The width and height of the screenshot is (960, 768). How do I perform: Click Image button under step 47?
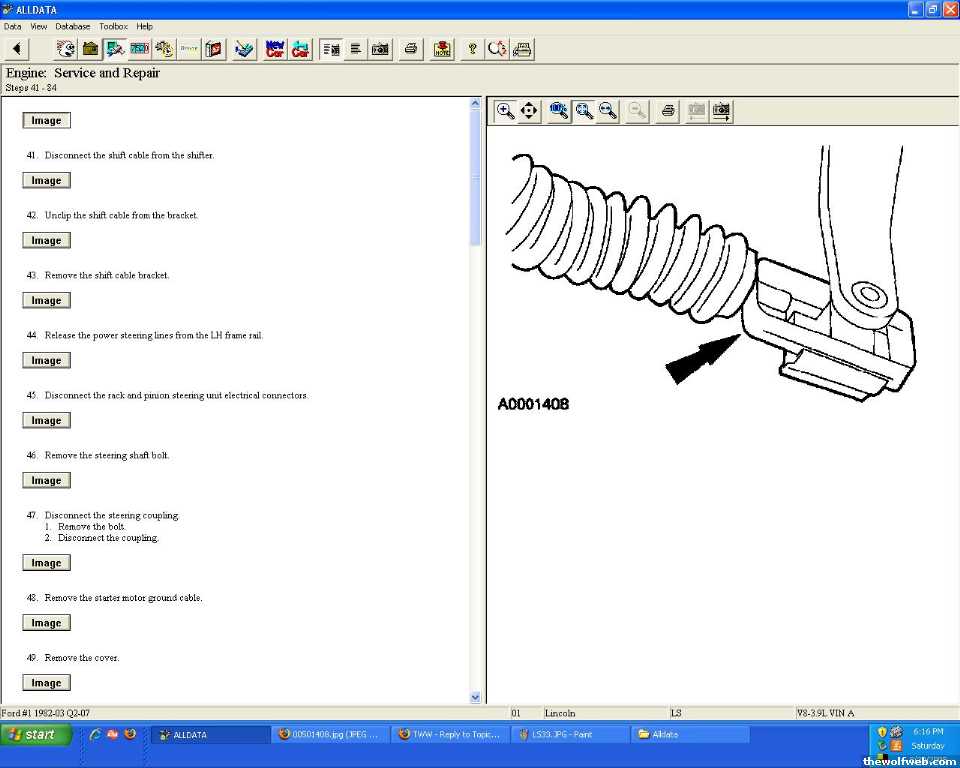(46, 563)
